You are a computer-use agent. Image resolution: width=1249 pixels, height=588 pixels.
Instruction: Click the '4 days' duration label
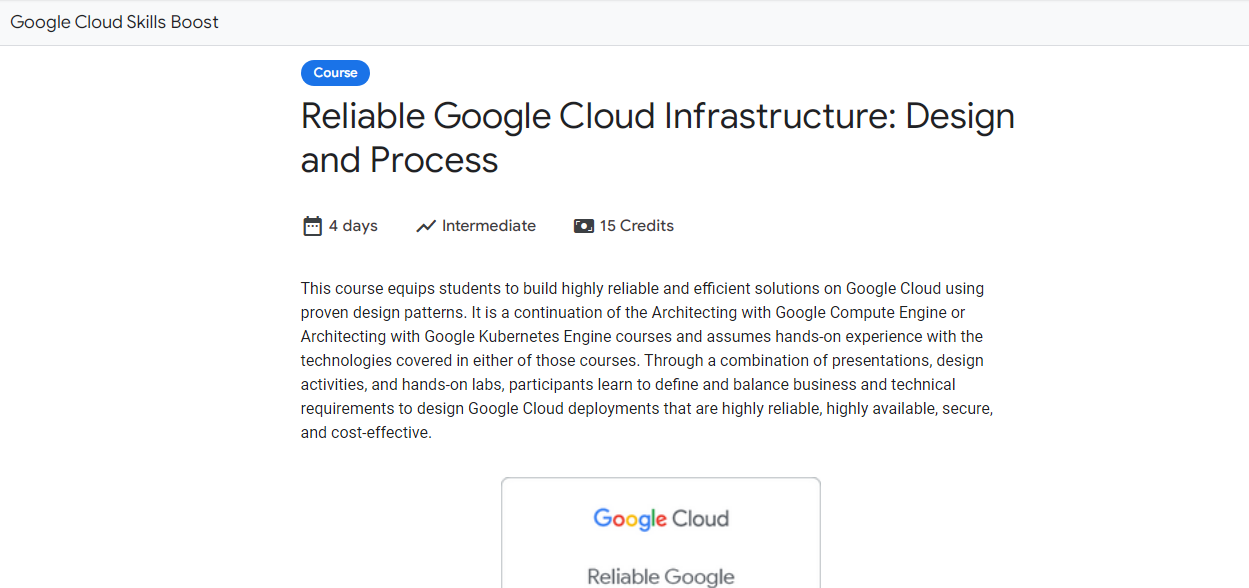click(x=353, y=226)
